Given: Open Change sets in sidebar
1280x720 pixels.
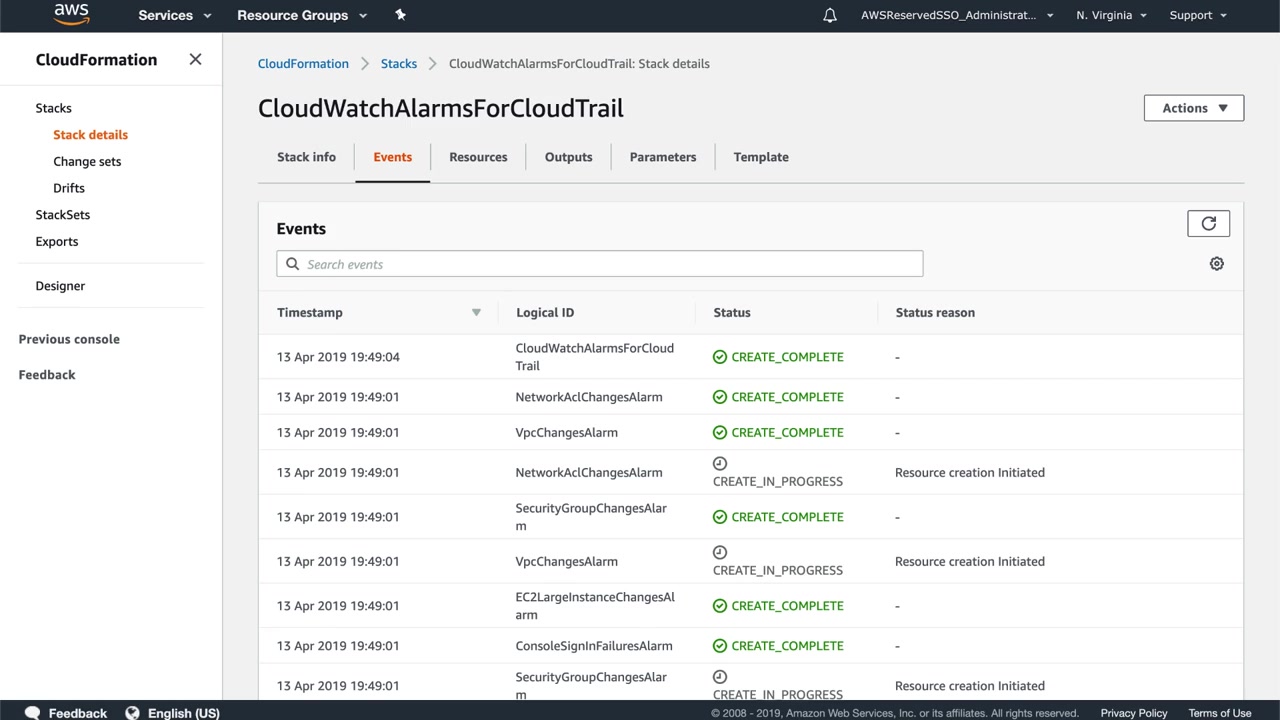Looking at the screenshot, I should coord(87,161).
